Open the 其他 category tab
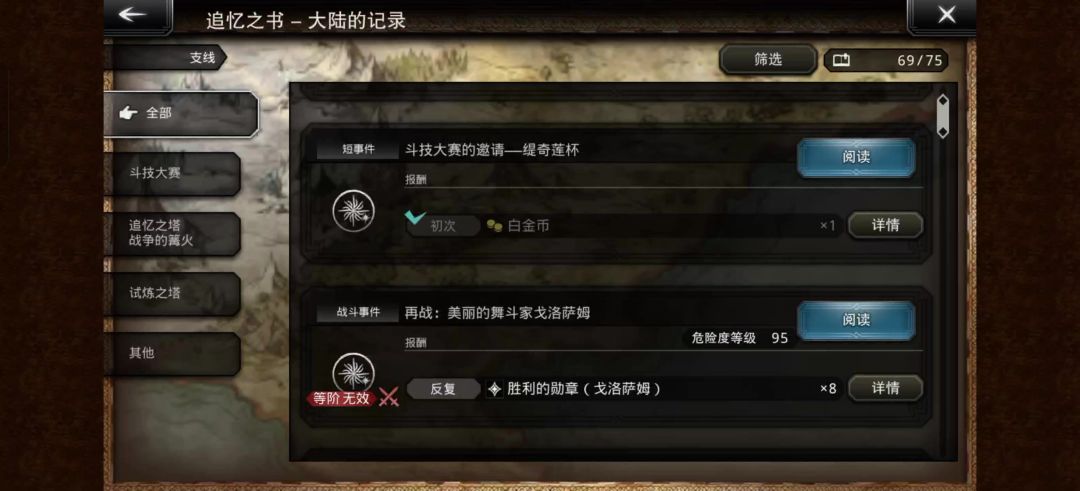Viewport: 1080px width, 491px height. (172, 353)
